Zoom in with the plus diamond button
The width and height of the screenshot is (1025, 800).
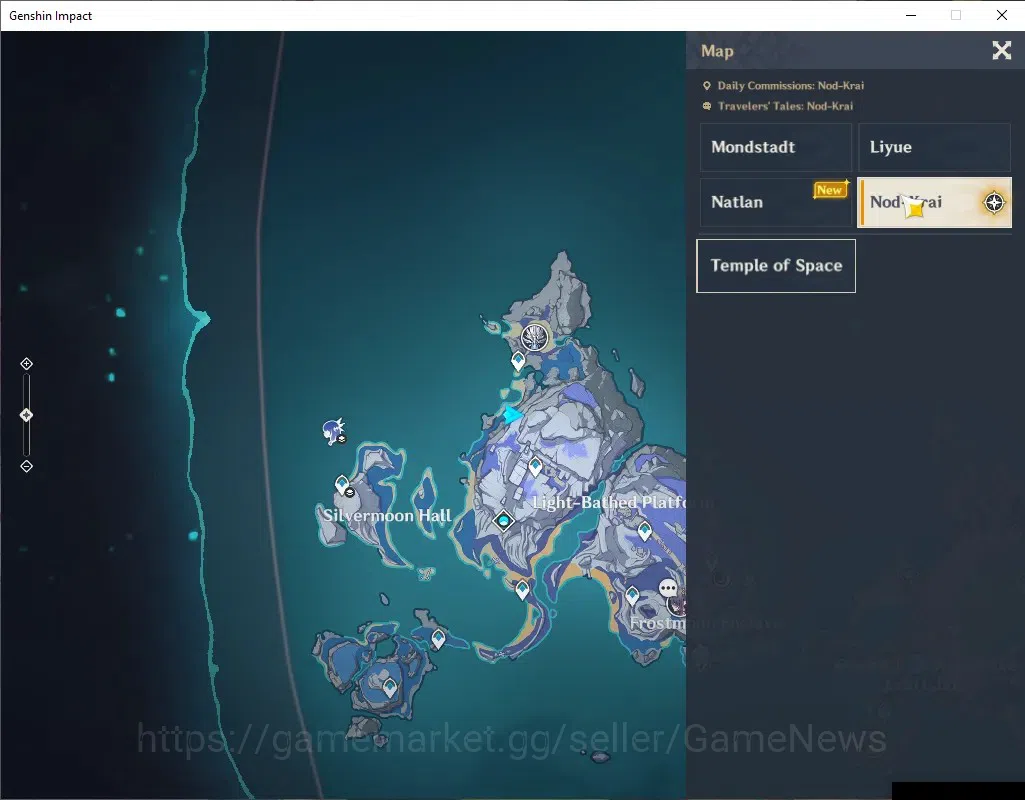tap(26, 363)
